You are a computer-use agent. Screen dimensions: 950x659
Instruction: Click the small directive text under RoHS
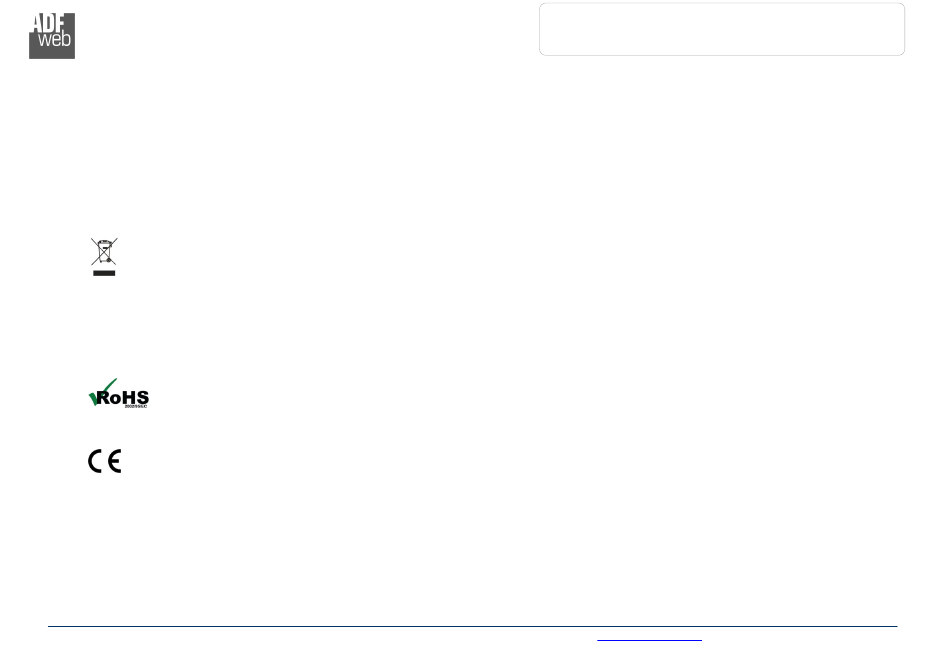pos(136,406)
